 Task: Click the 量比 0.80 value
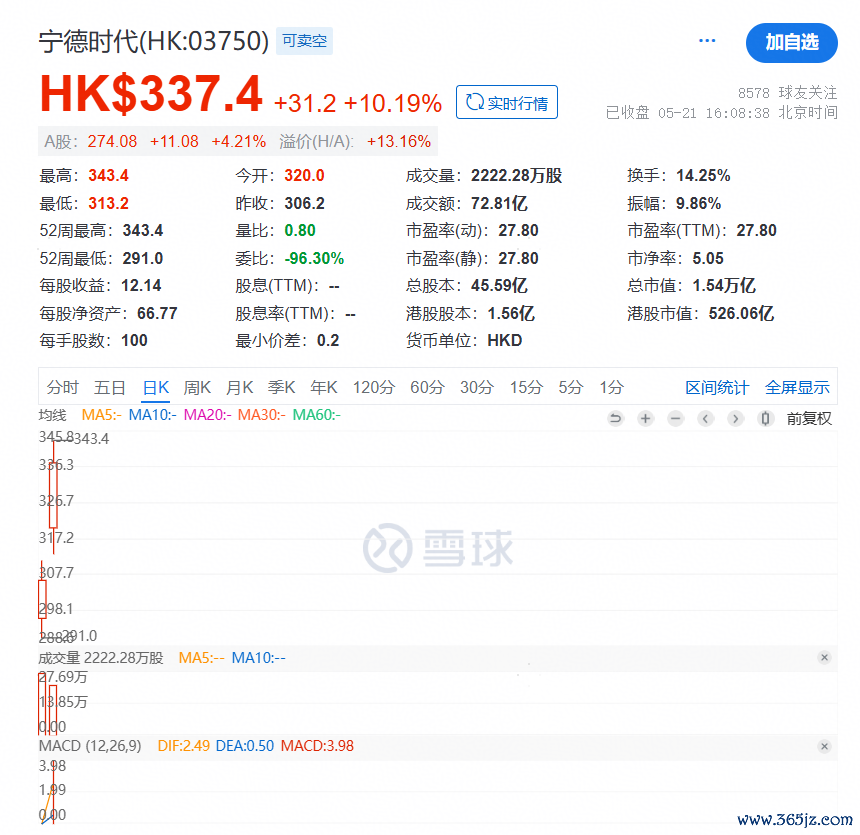coord(300,230)
